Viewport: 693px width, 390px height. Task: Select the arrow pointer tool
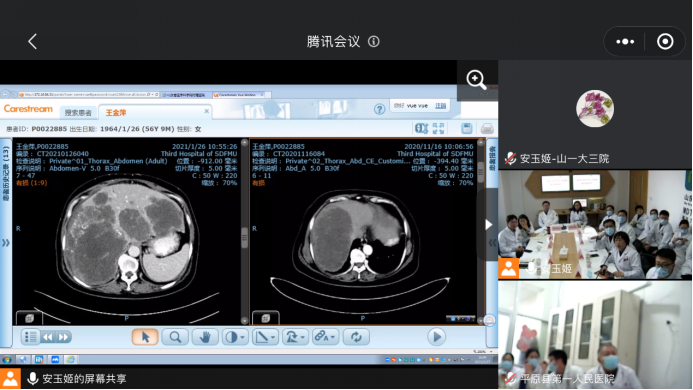point(145,337)
